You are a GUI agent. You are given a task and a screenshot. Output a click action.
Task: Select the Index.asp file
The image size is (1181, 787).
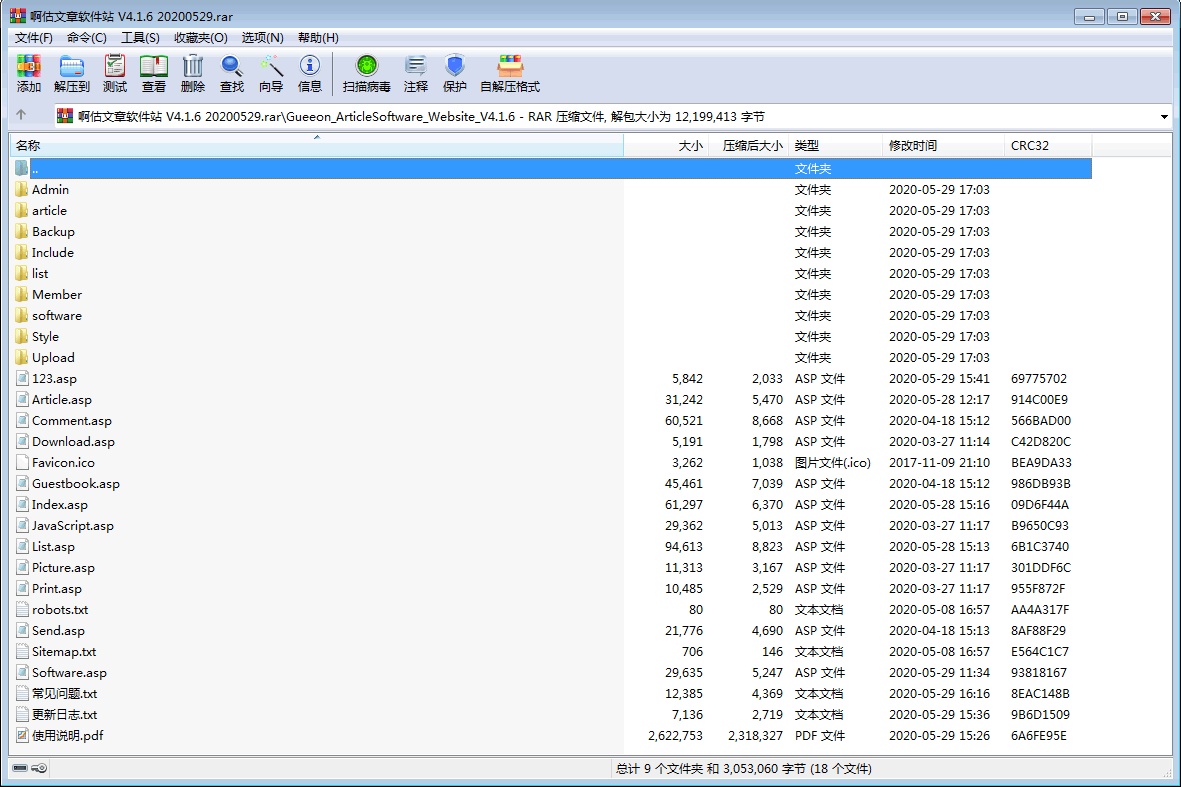(x=59, y=505)
